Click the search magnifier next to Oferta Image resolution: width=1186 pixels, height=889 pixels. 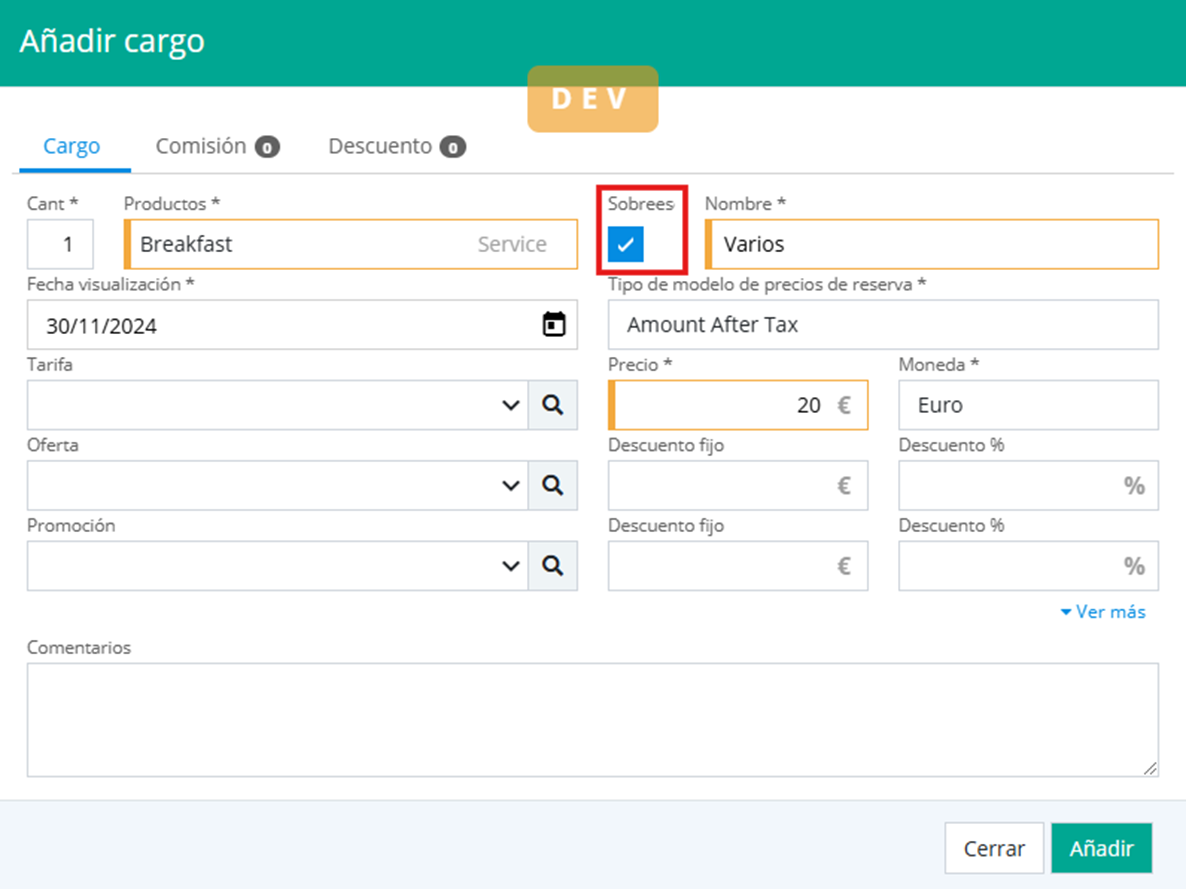552,485
